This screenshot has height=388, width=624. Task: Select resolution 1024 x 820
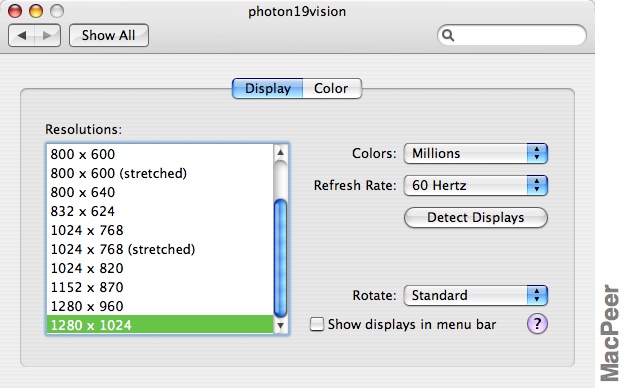[160, 268]
